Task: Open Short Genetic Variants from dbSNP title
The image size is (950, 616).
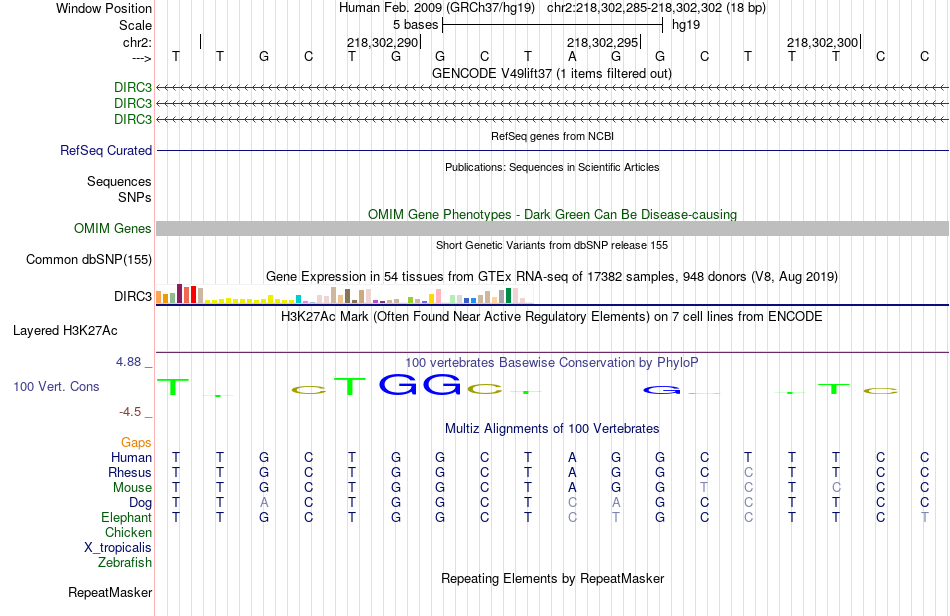Action: pyautogui.click(x=552, y=245)
